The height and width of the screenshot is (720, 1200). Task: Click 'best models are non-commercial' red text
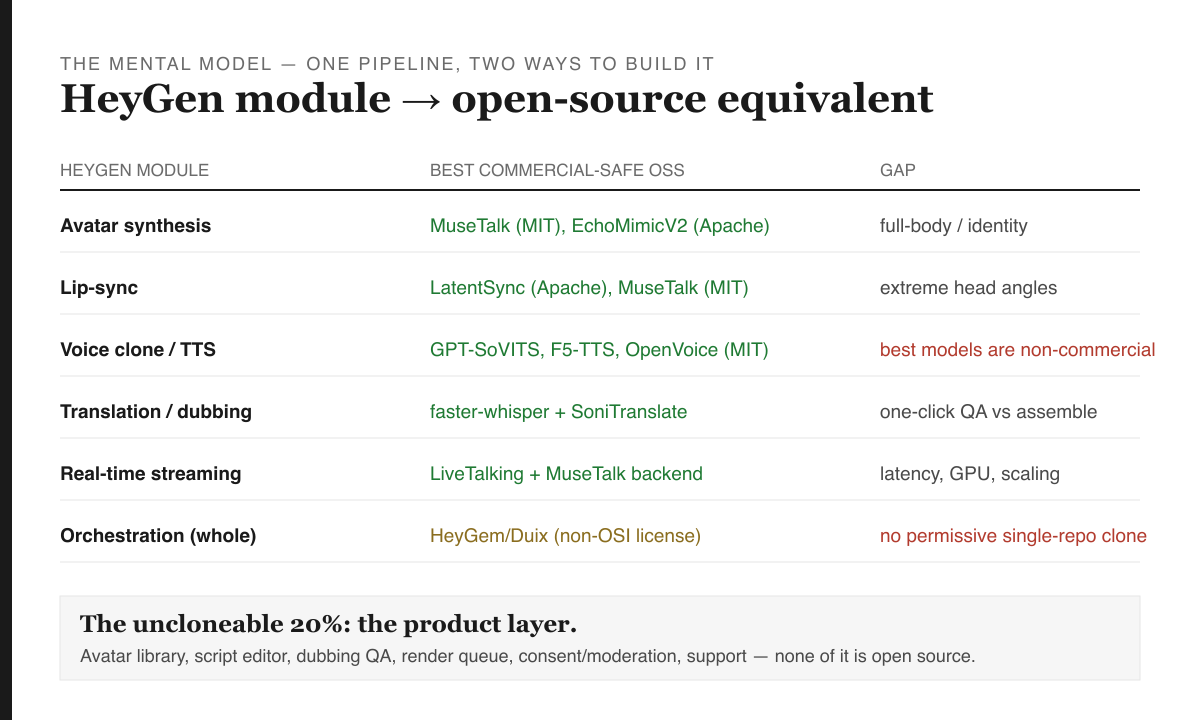[x=1017, y=350]
